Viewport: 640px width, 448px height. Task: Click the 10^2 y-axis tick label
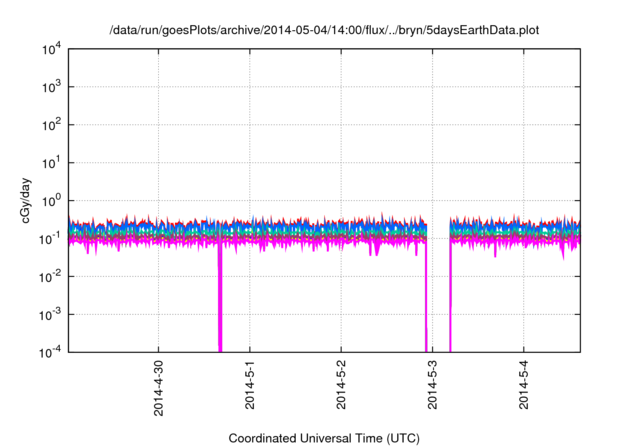pos(52,125)
